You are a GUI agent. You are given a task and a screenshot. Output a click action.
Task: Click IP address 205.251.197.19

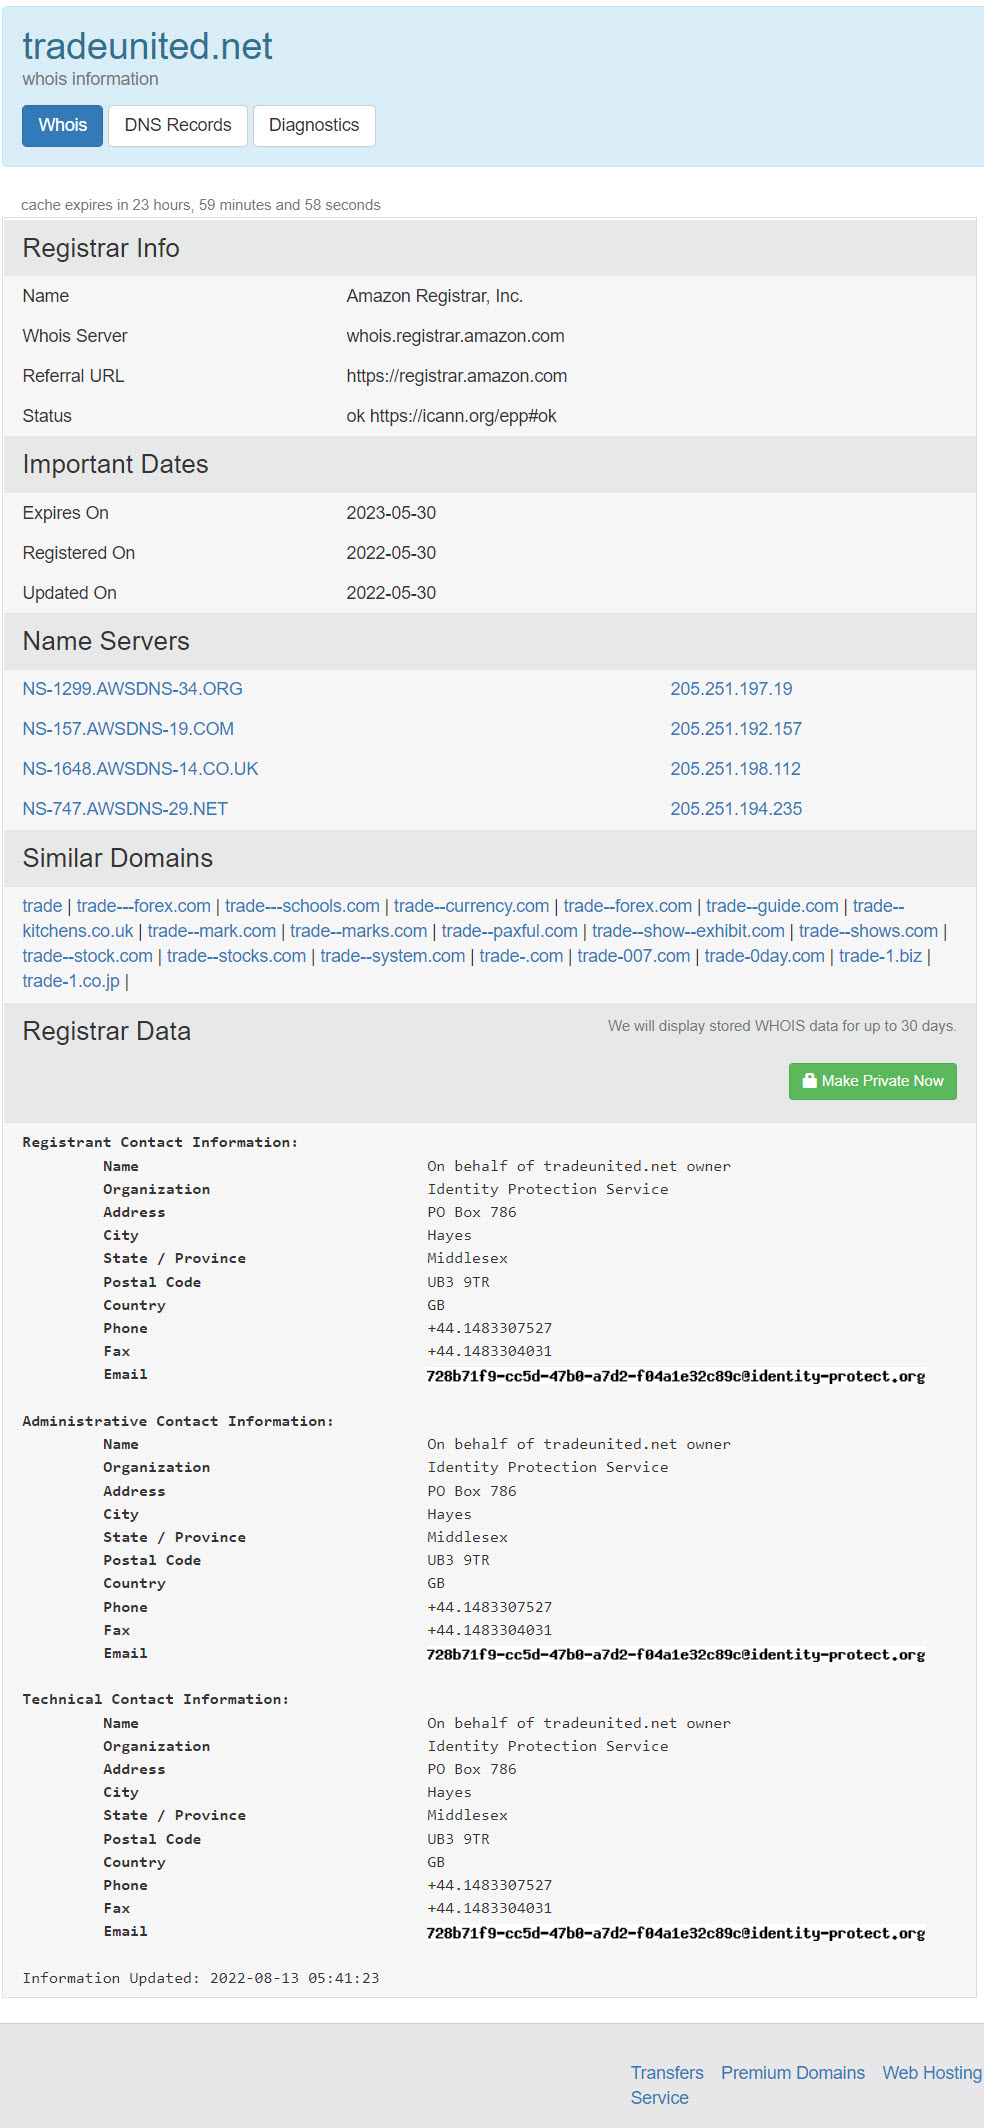point(731,689)
